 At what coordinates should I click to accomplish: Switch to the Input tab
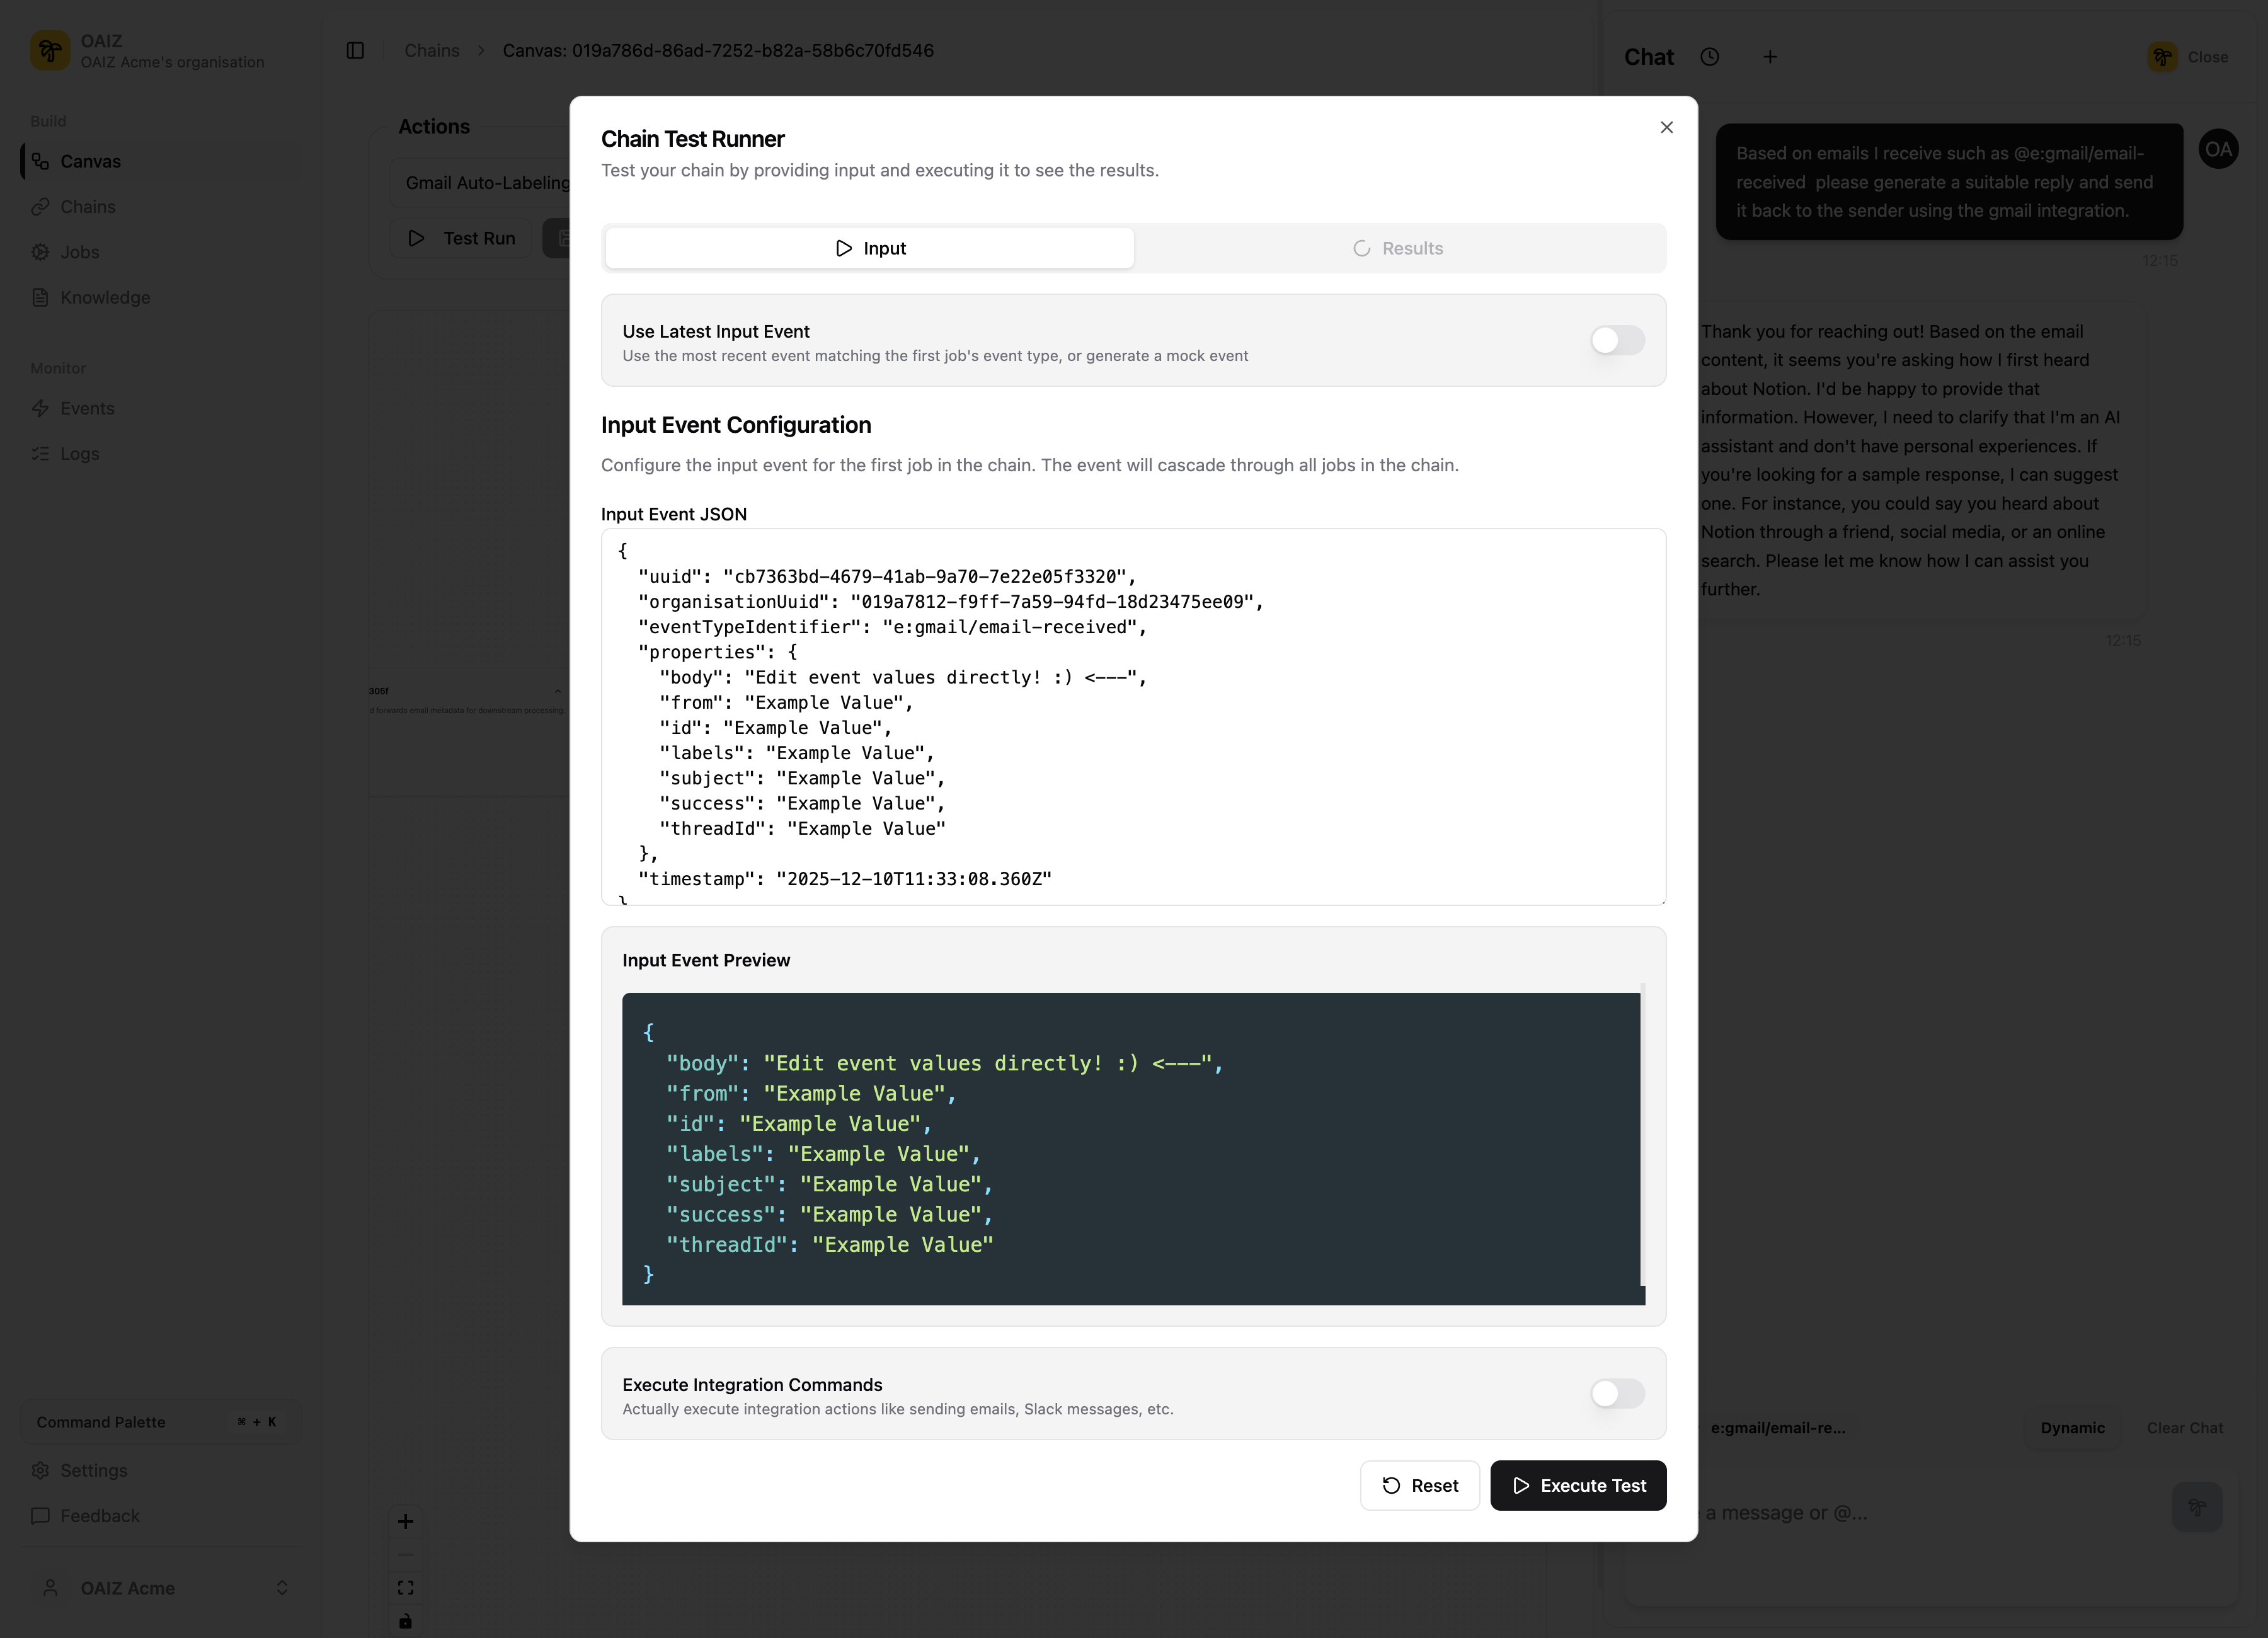[868, 247]
